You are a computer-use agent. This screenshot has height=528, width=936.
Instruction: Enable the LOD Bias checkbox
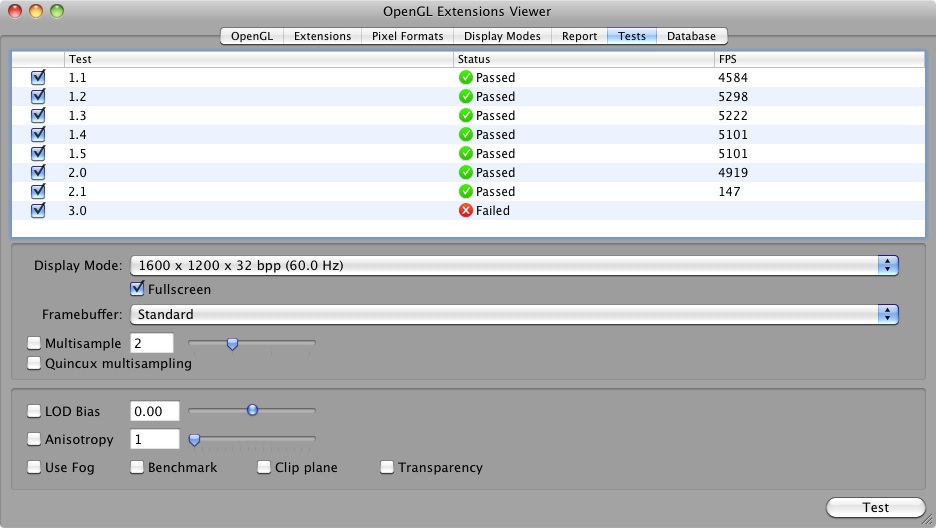pyautogui.click(x=34, y=411)
